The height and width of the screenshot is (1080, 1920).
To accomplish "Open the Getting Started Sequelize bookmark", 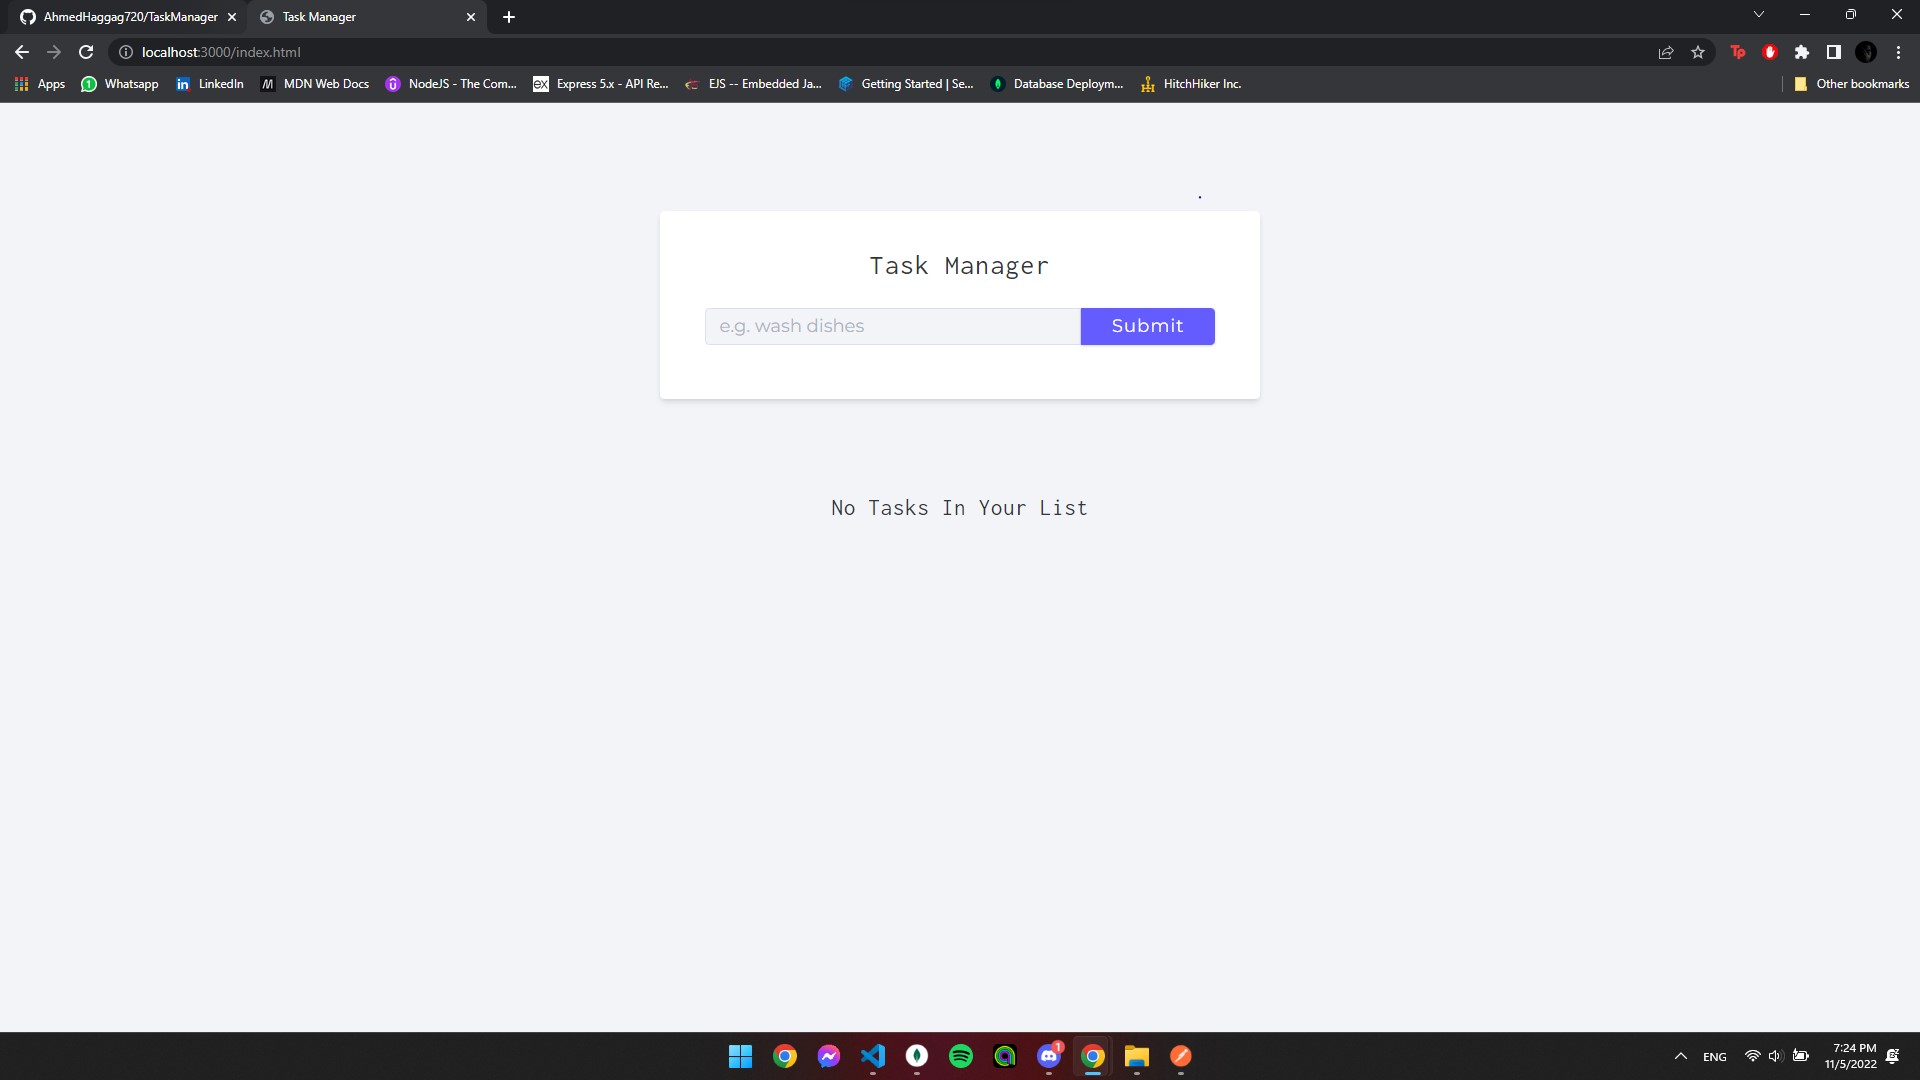I will [x=906, y=84].
